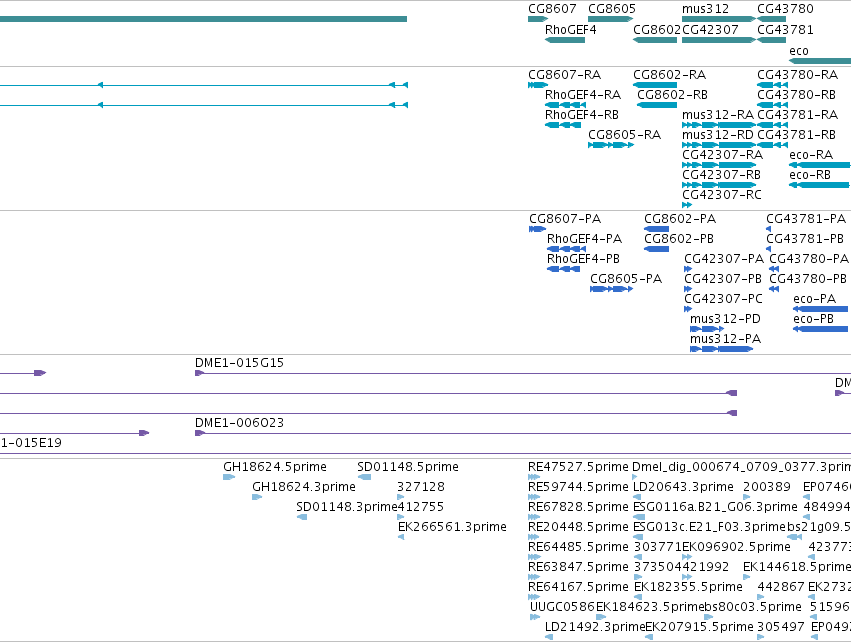The image size is (851, 642).
Task: Select transcript CG43780-RB
Action: pos(797,95)
